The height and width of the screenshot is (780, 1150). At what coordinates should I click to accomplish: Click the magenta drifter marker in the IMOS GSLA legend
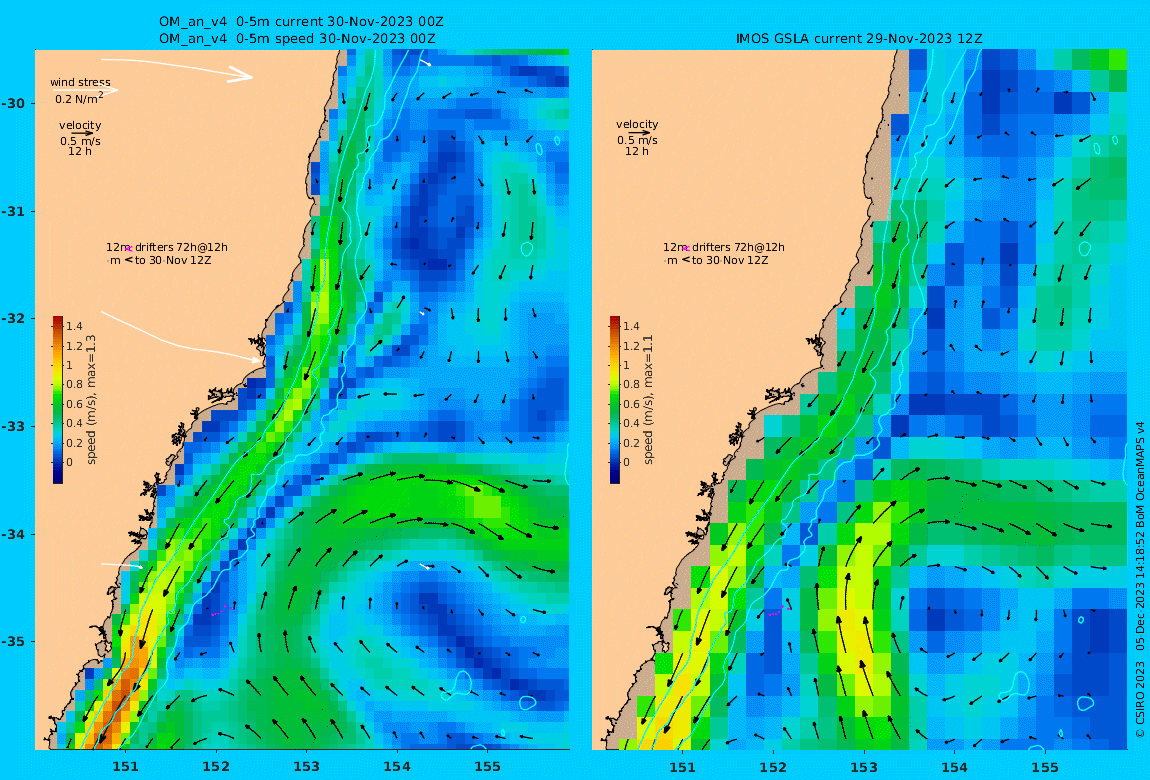[686, 249]
